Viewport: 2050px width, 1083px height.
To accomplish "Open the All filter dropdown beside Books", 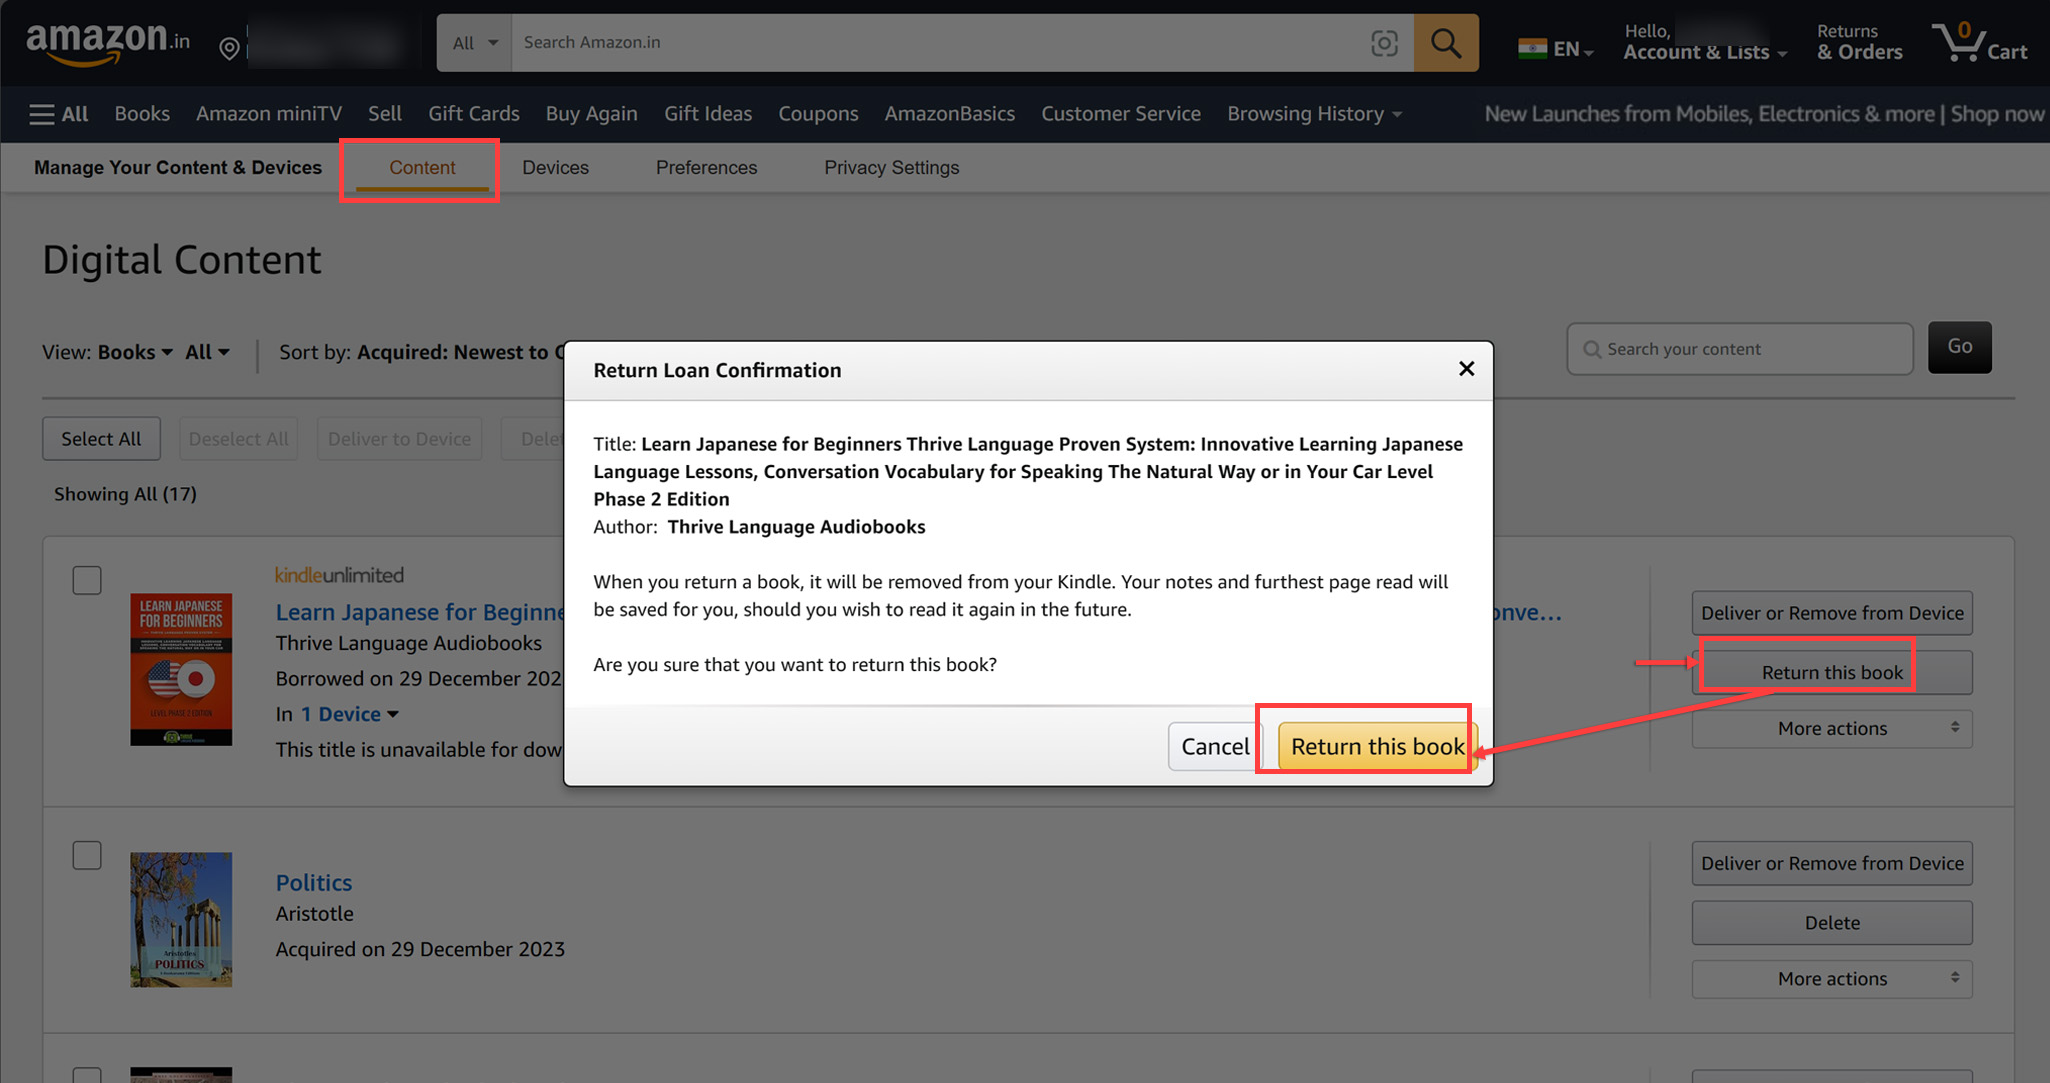I will [207, 352].
